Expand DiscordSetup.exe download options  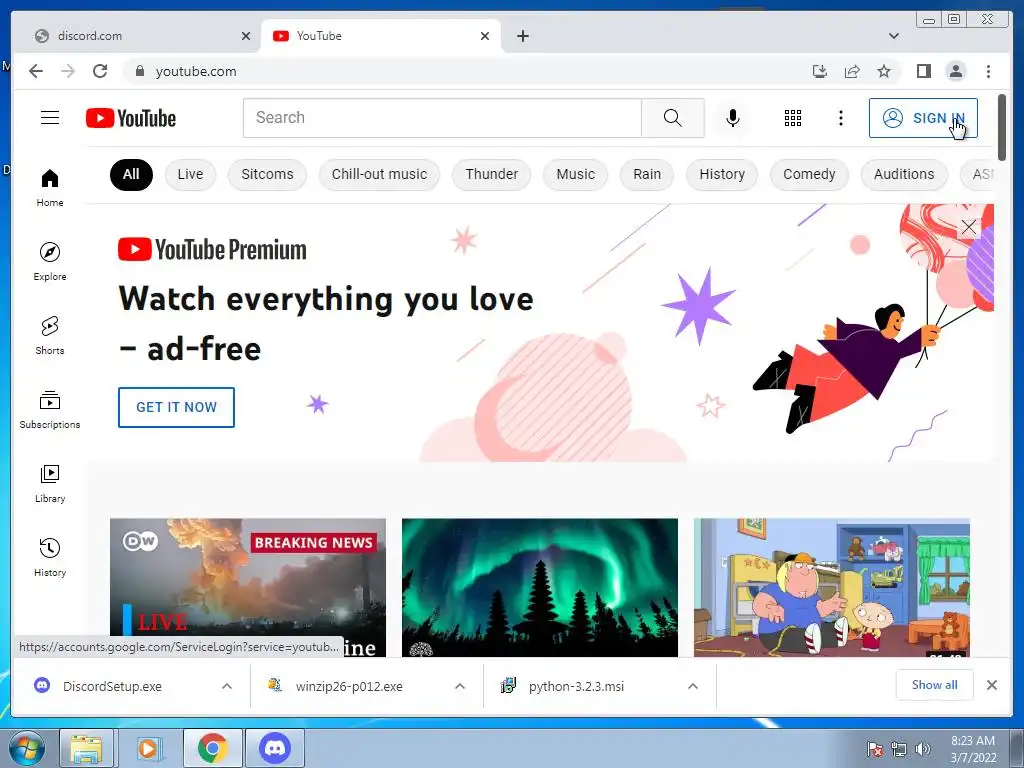point(227,686)
